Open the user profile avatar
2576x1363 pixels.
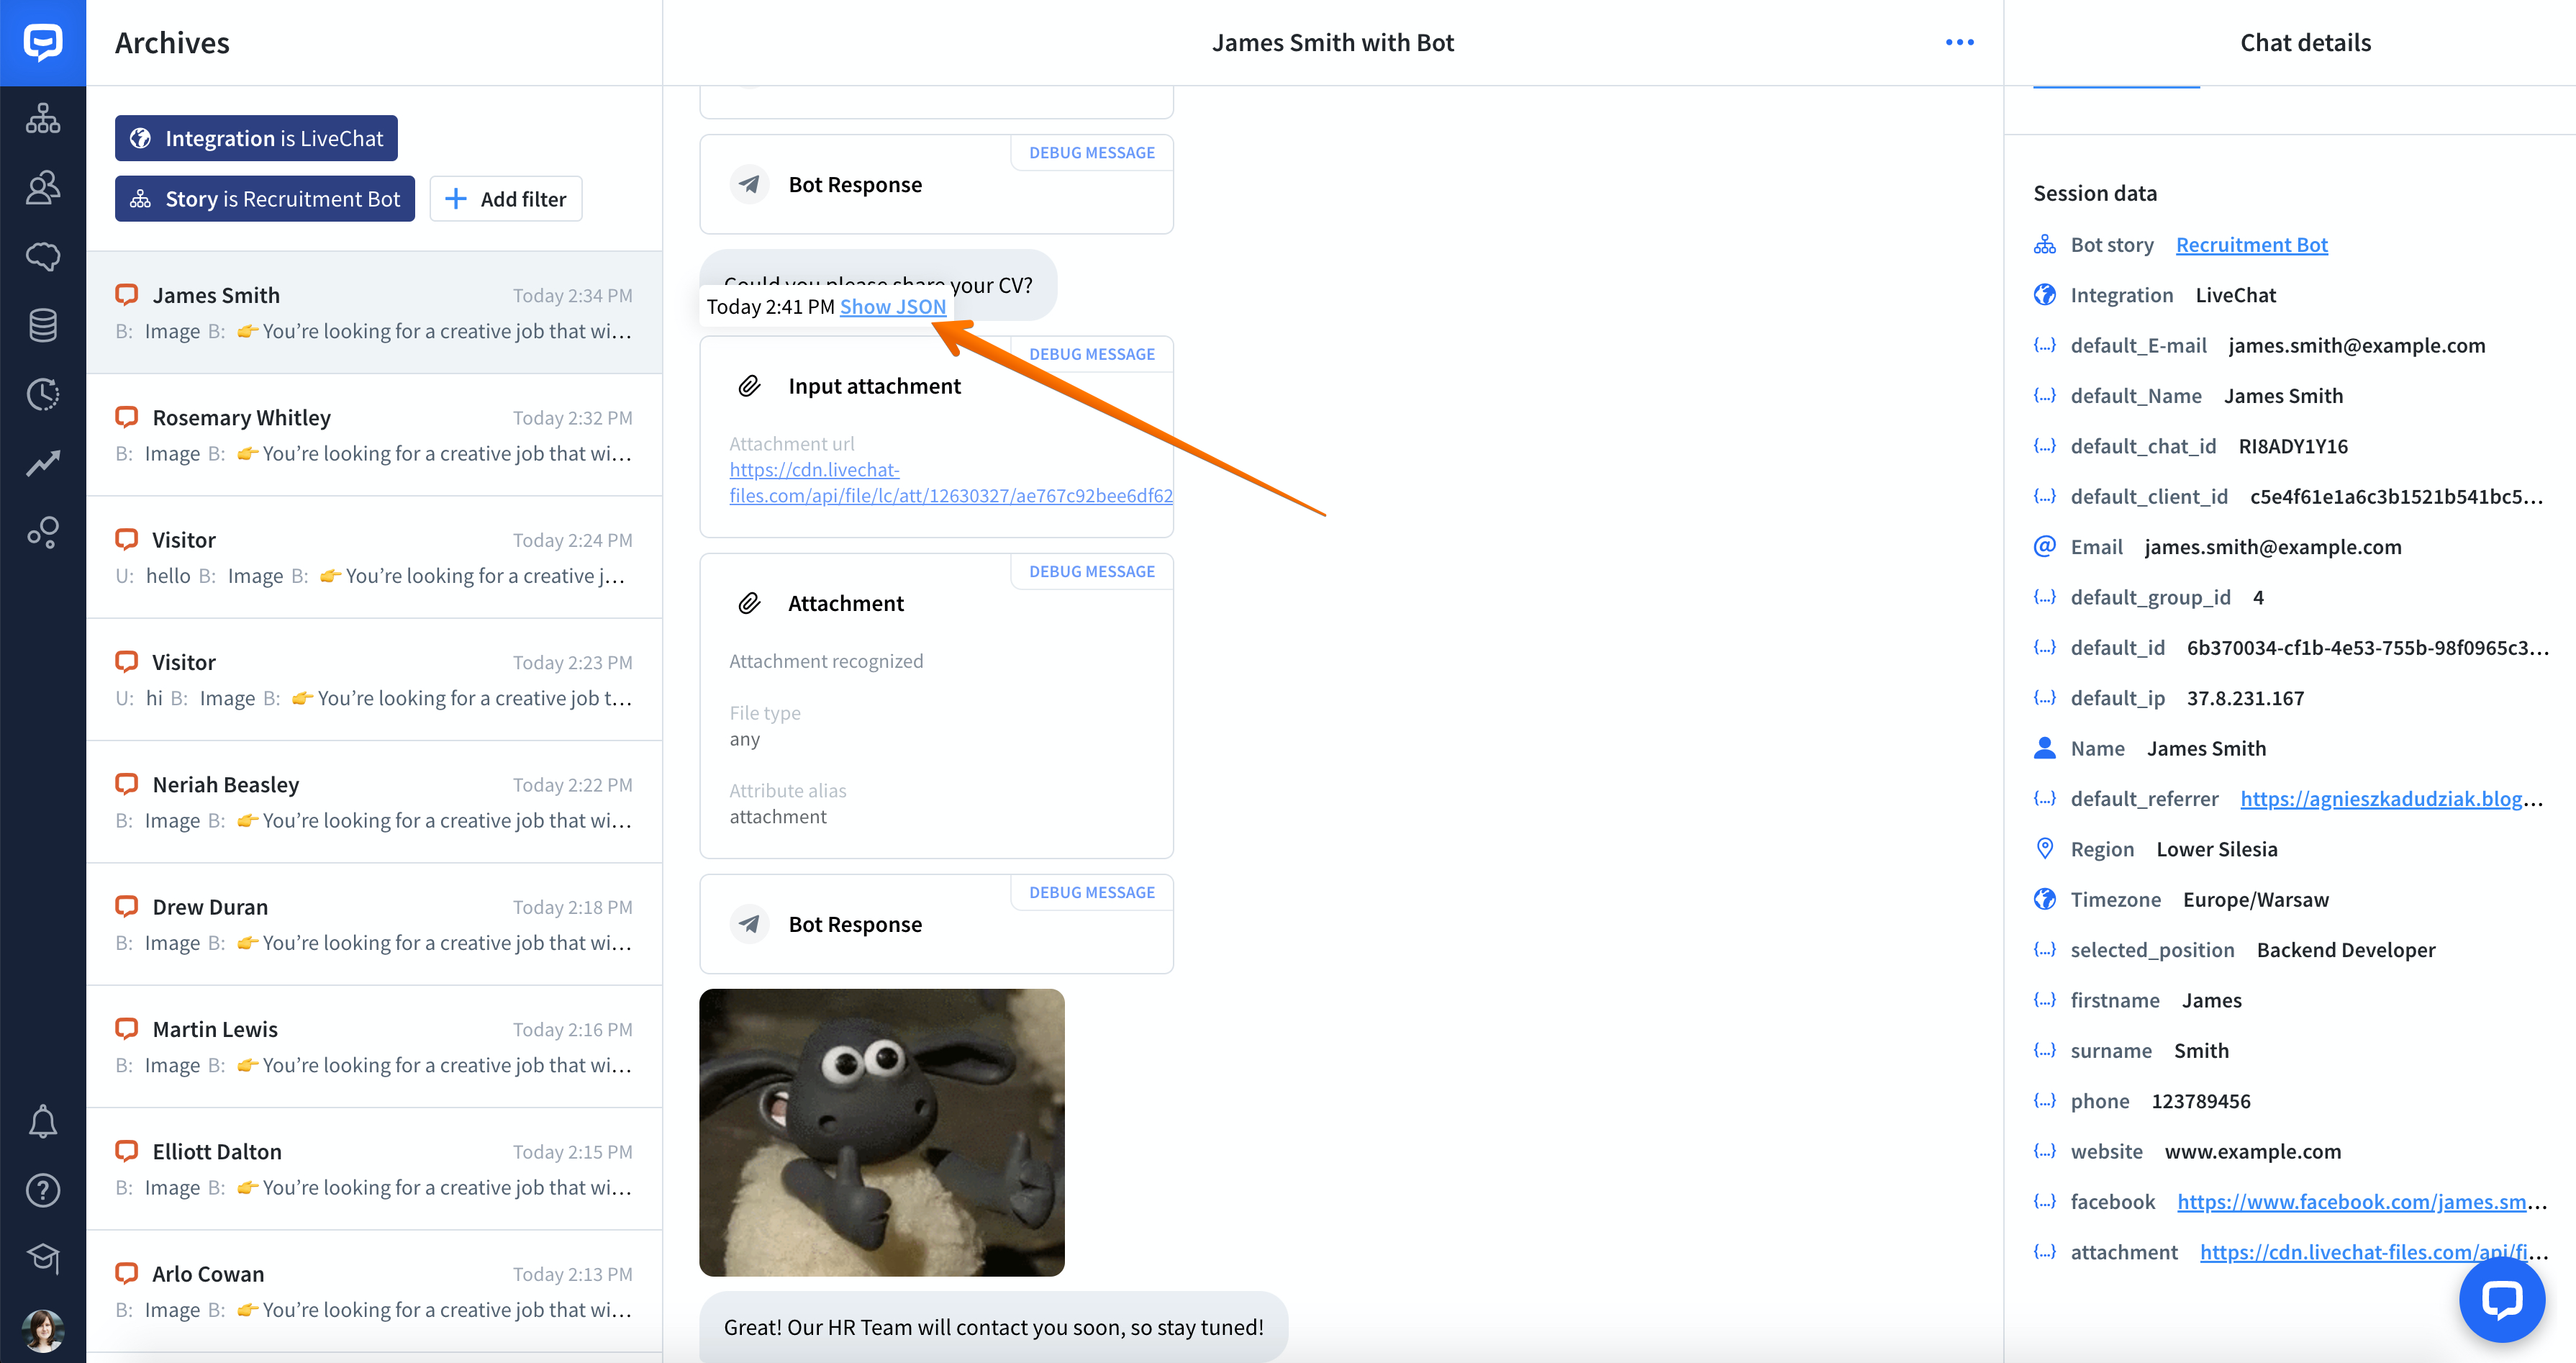[x=43, y=1330]
